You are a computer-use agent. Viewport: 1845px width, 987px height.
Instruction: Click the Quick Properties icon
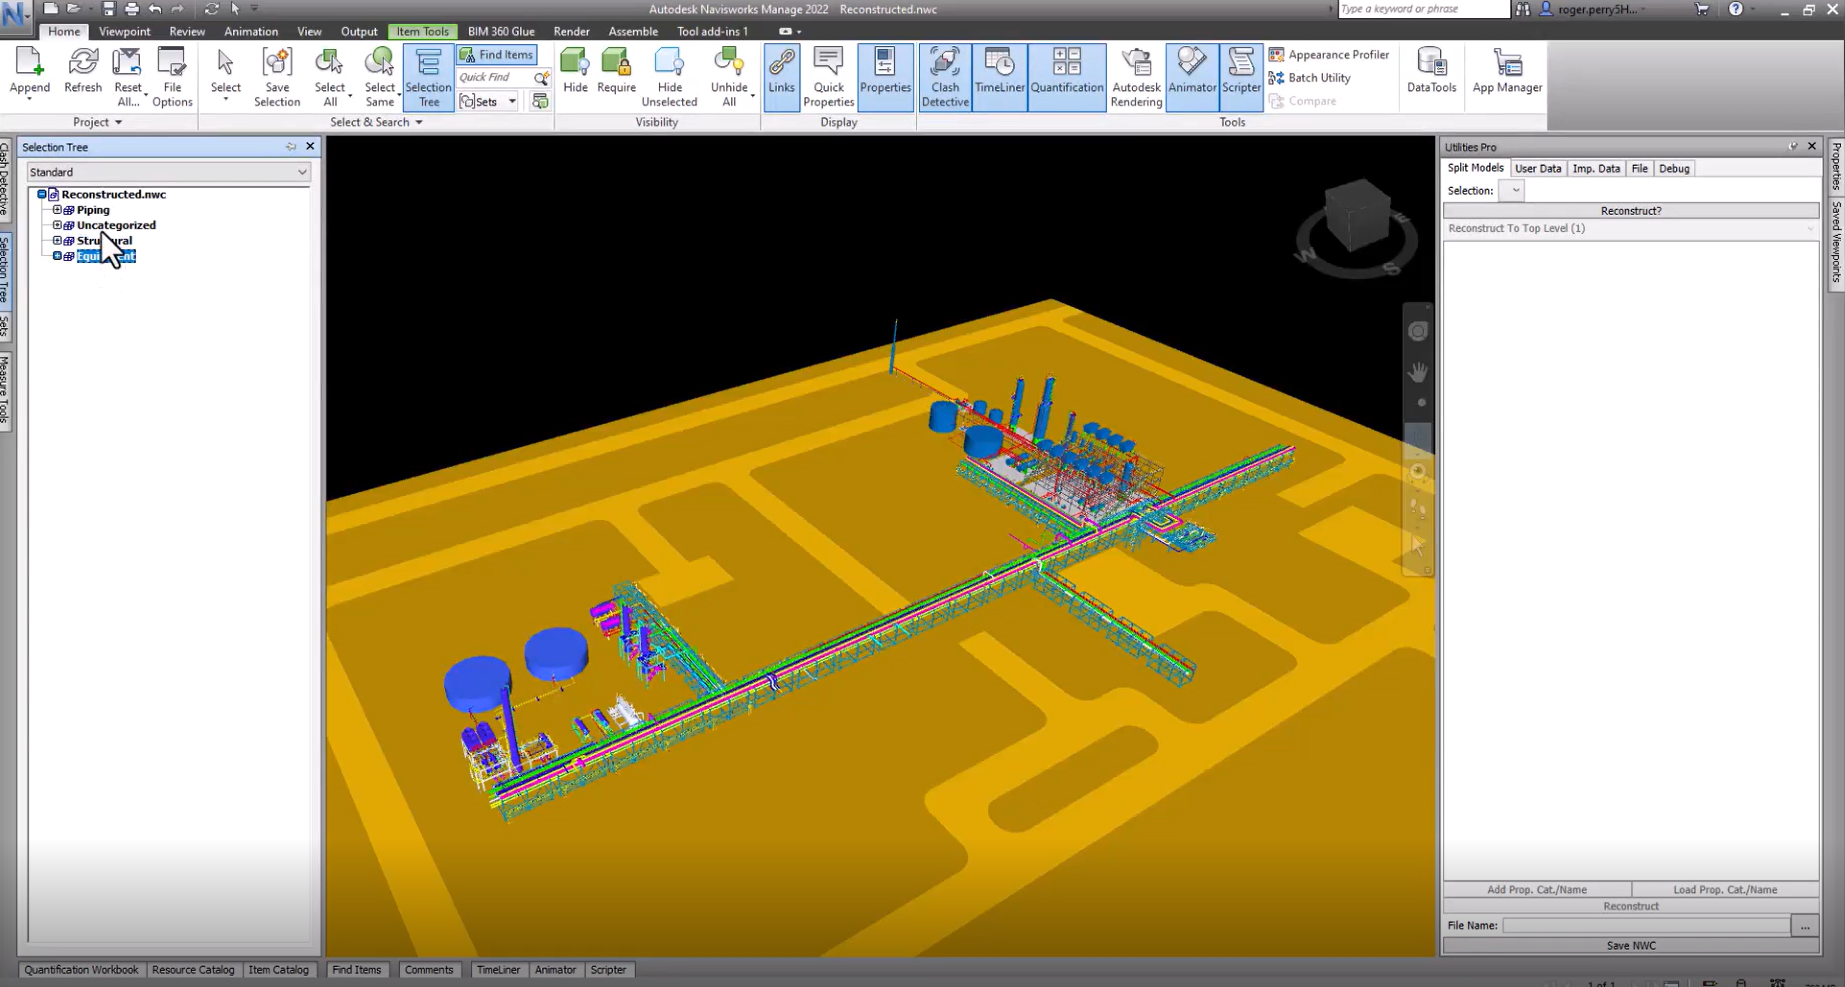pos(828,77)
